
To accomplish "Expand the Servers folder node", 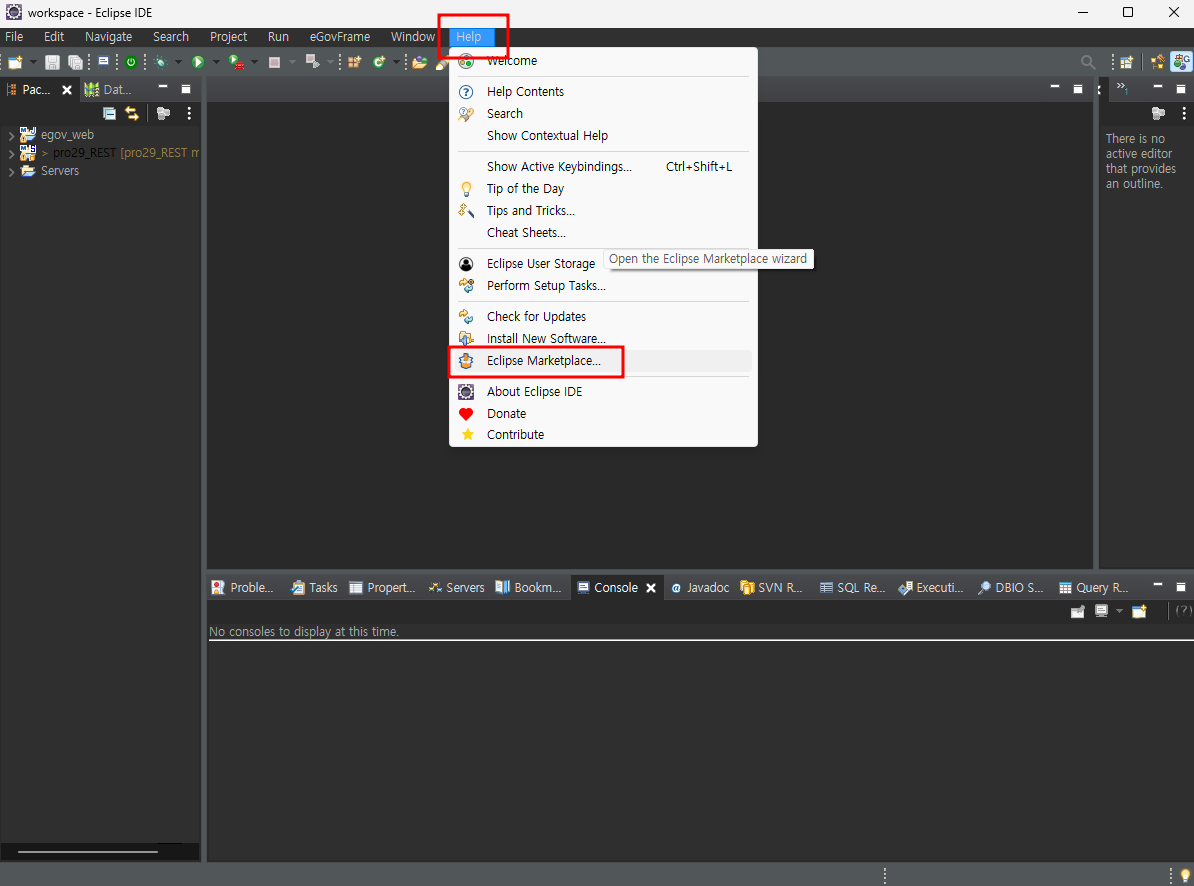I will click(x=11, y=172).
